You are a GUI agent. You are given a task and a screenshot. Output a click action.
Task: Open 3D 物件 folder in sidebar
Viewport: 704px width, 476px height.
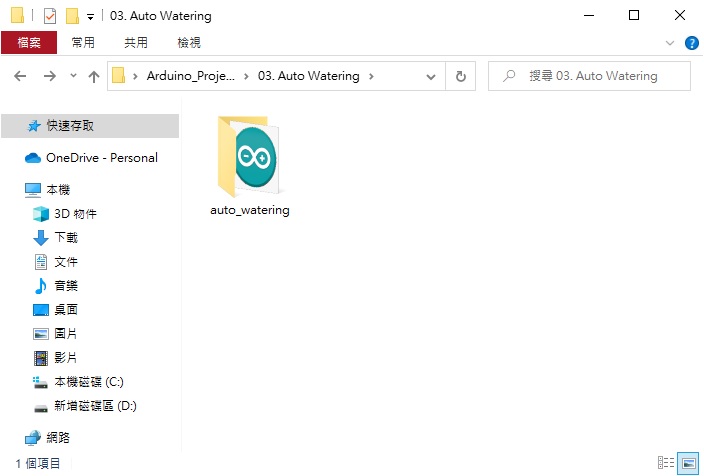click(65, 214)
